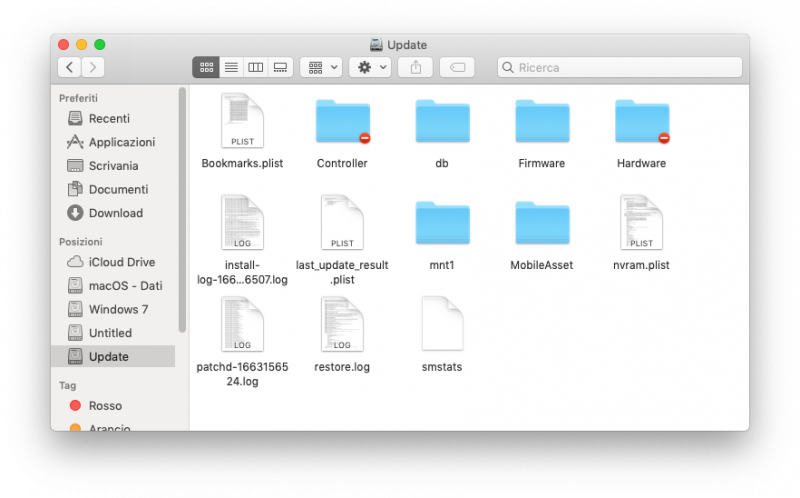Select the Controller folder icon
This screenshot has width=800, height=498.
coord(342,121)
